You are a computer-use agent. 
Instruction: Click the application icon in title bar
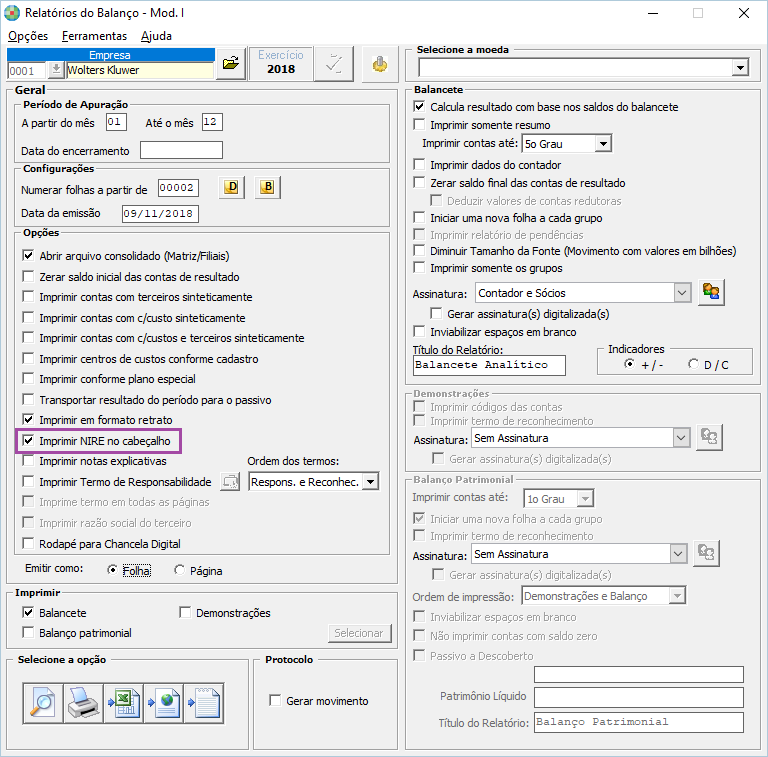click(12, 13)
